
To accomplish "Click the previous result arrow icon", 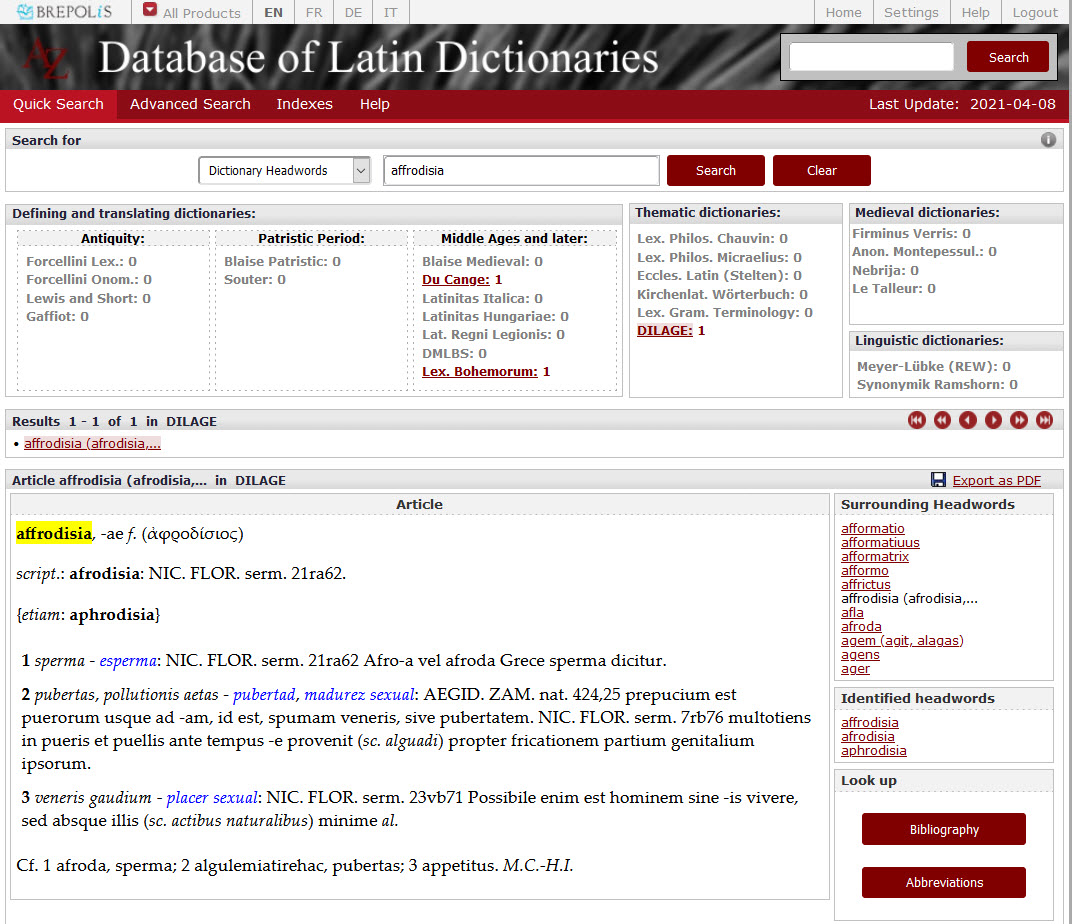I will 967,420.
